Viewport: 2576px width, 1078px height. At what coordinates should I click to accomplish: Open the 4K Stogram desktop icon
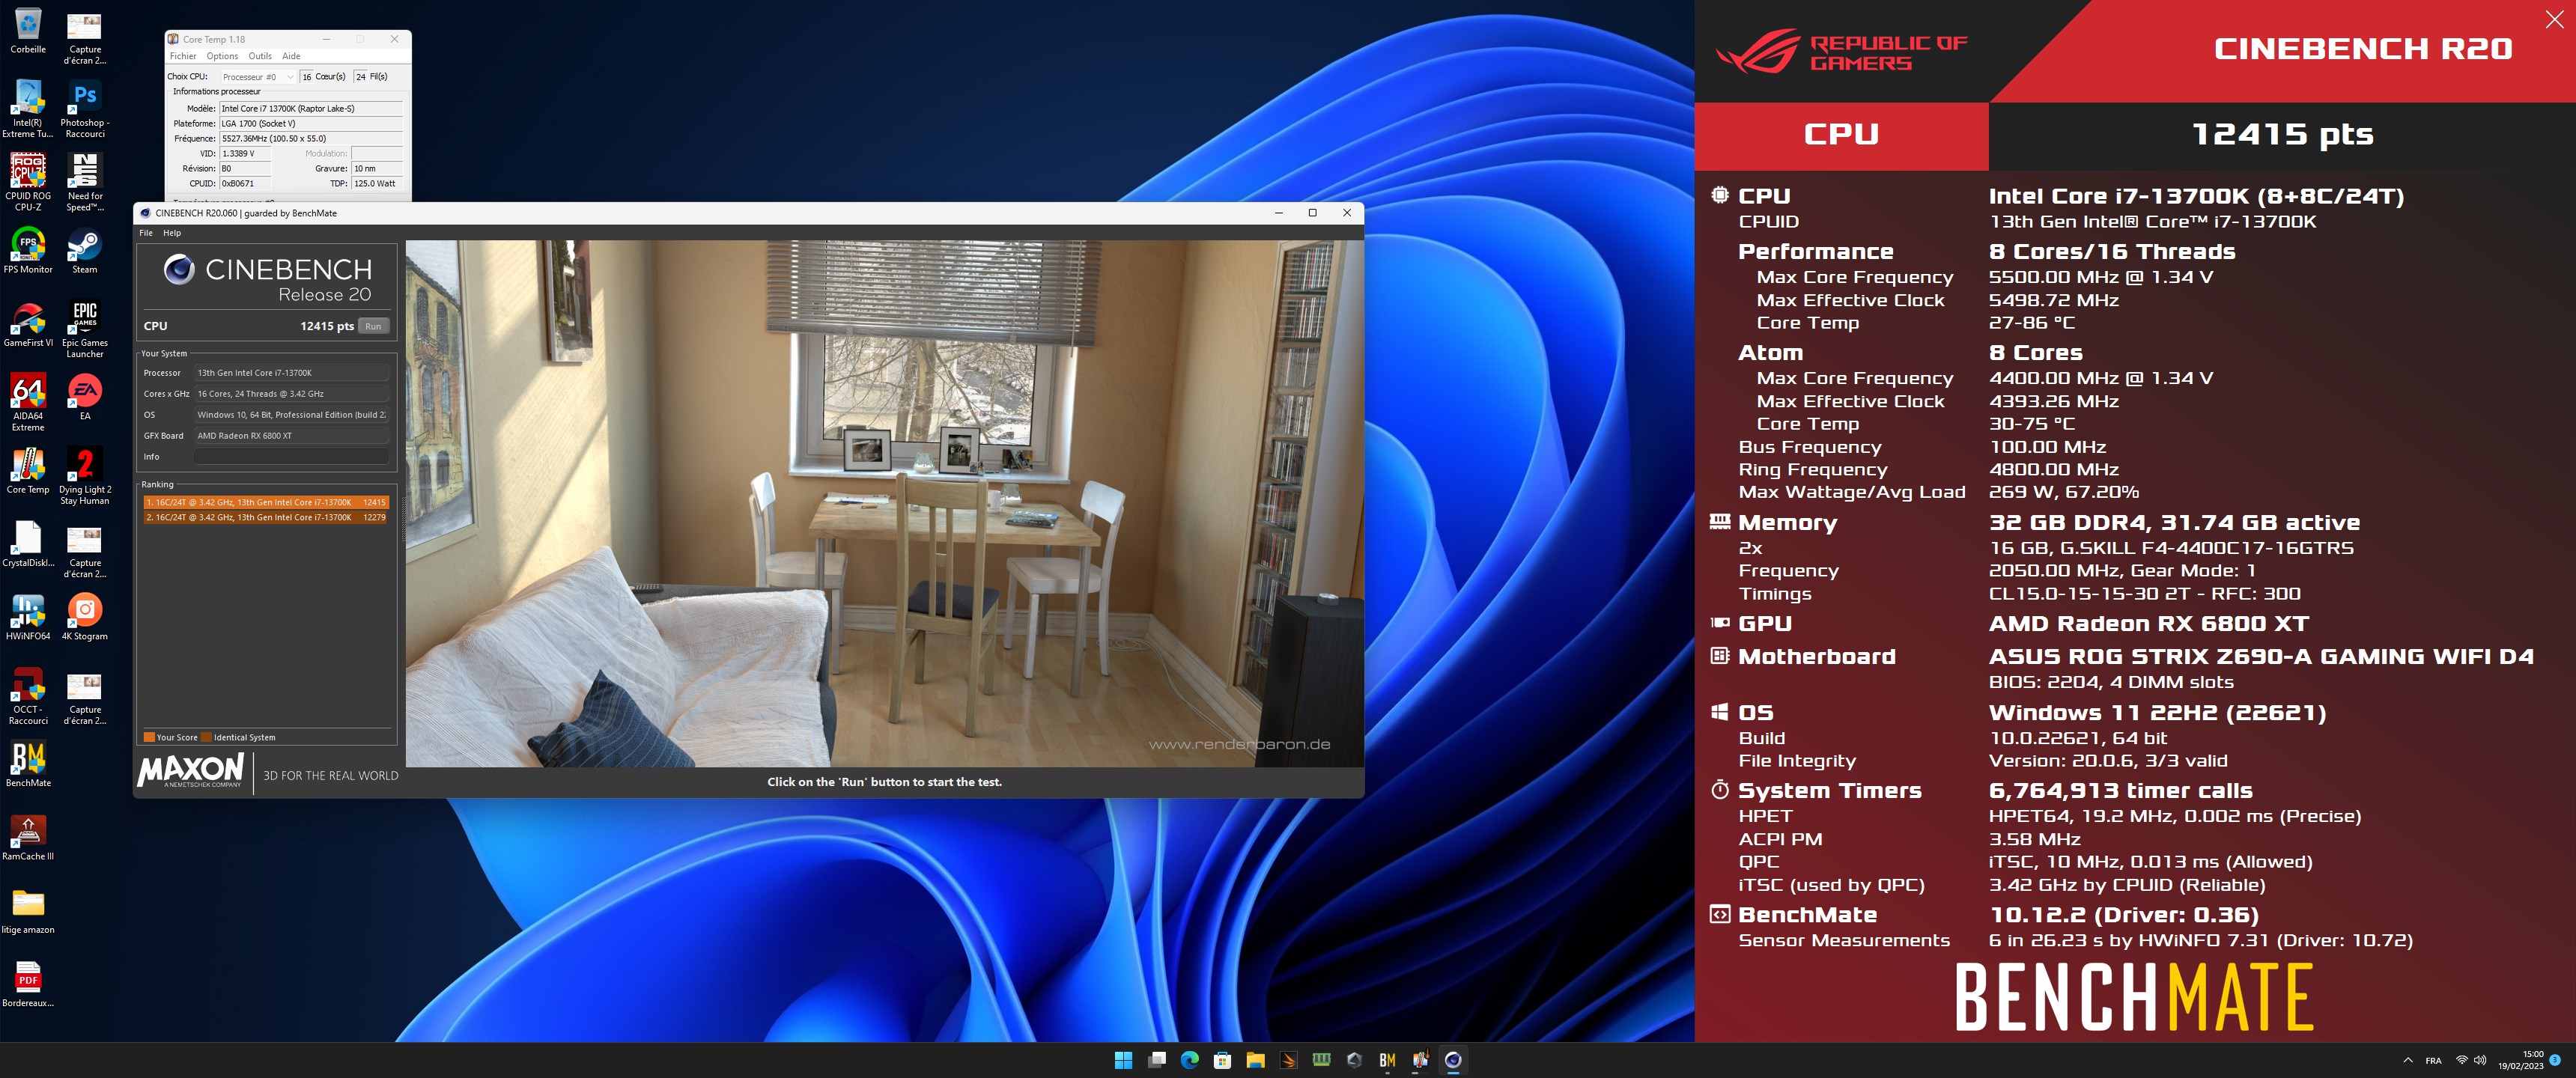85,617
